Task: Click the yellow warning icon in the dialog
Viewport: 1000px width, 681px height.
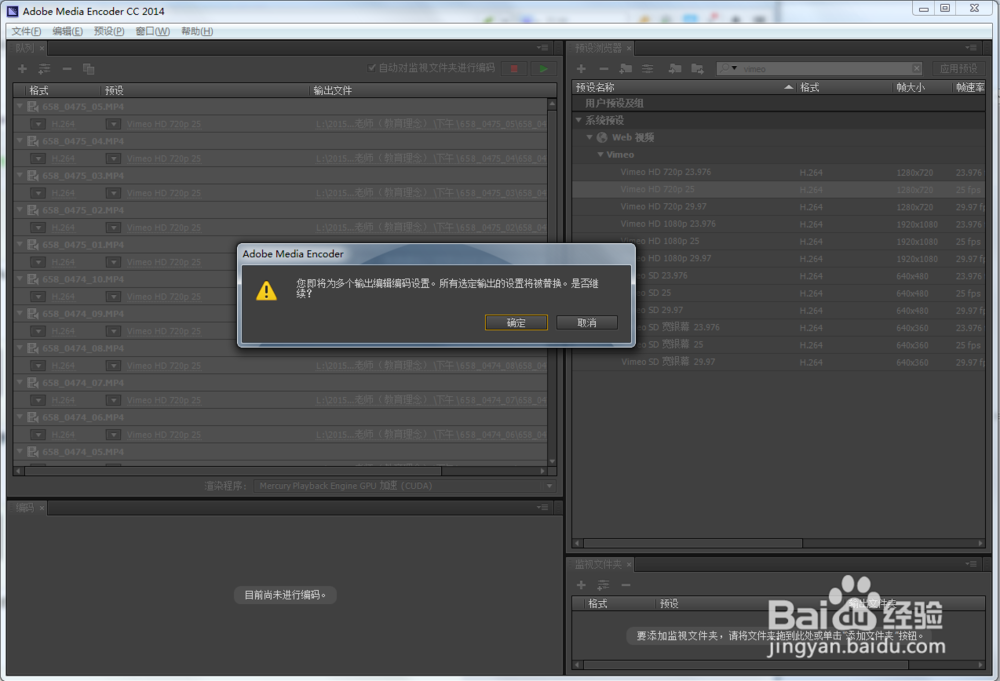Action: [x=266, y=291]
